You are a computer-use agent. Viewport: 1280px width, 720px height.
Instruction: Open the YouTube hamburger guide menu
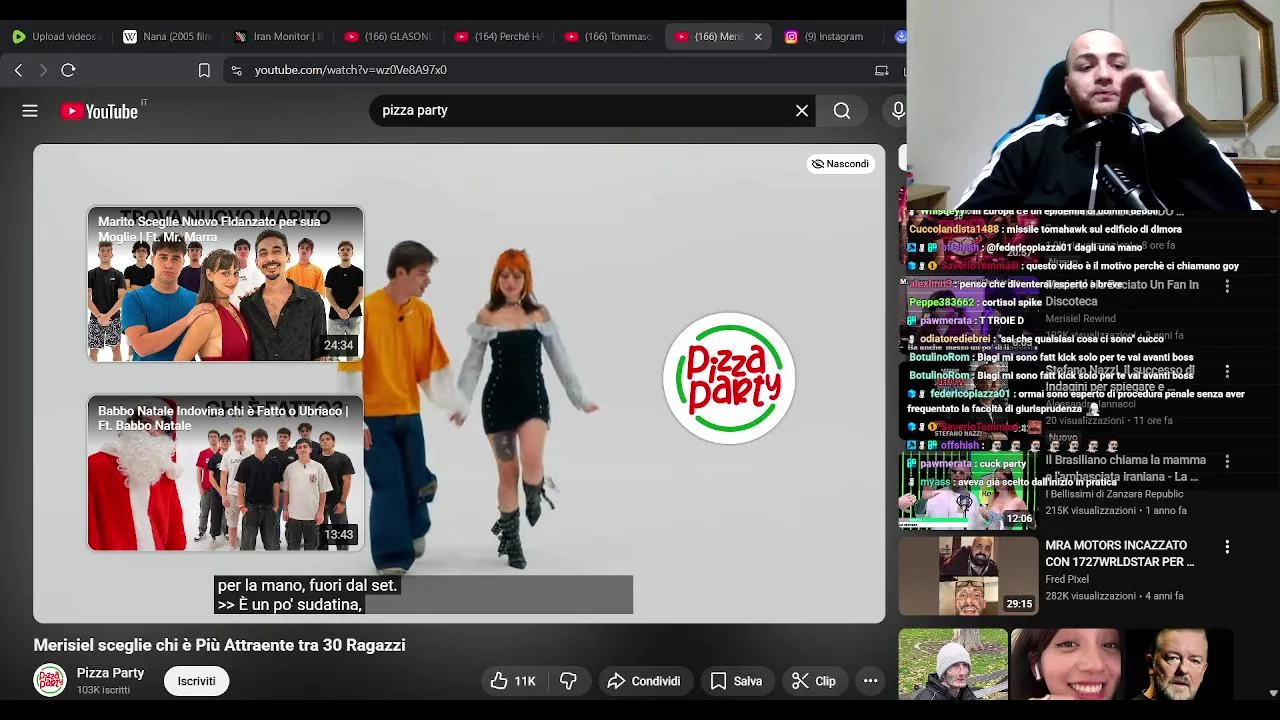point(30,111)
